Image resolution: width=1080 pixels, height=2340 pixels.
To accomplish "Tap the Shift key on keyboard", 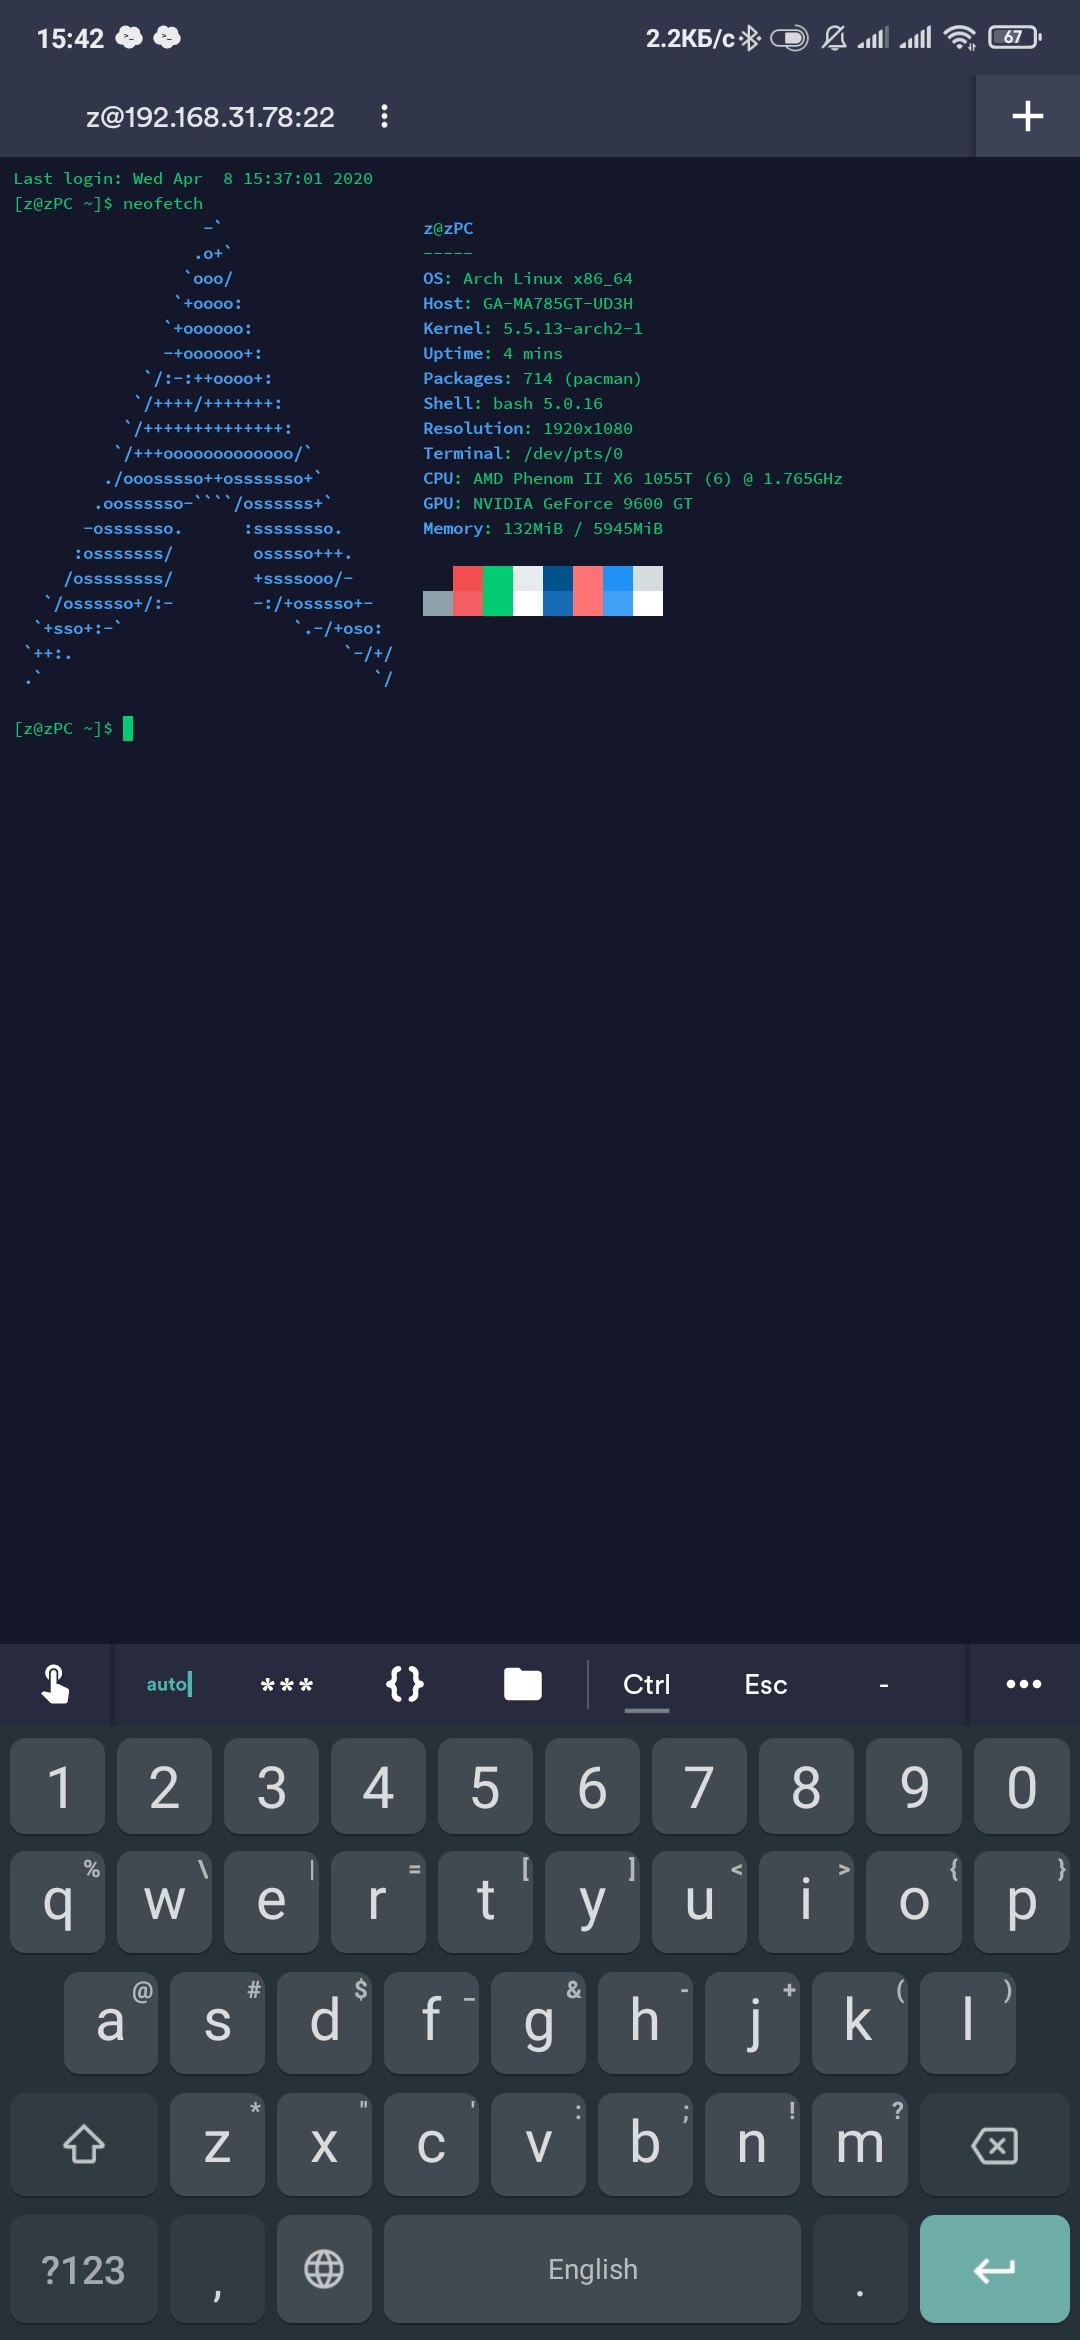I will pyautogui.click(x=84, y=2144).
